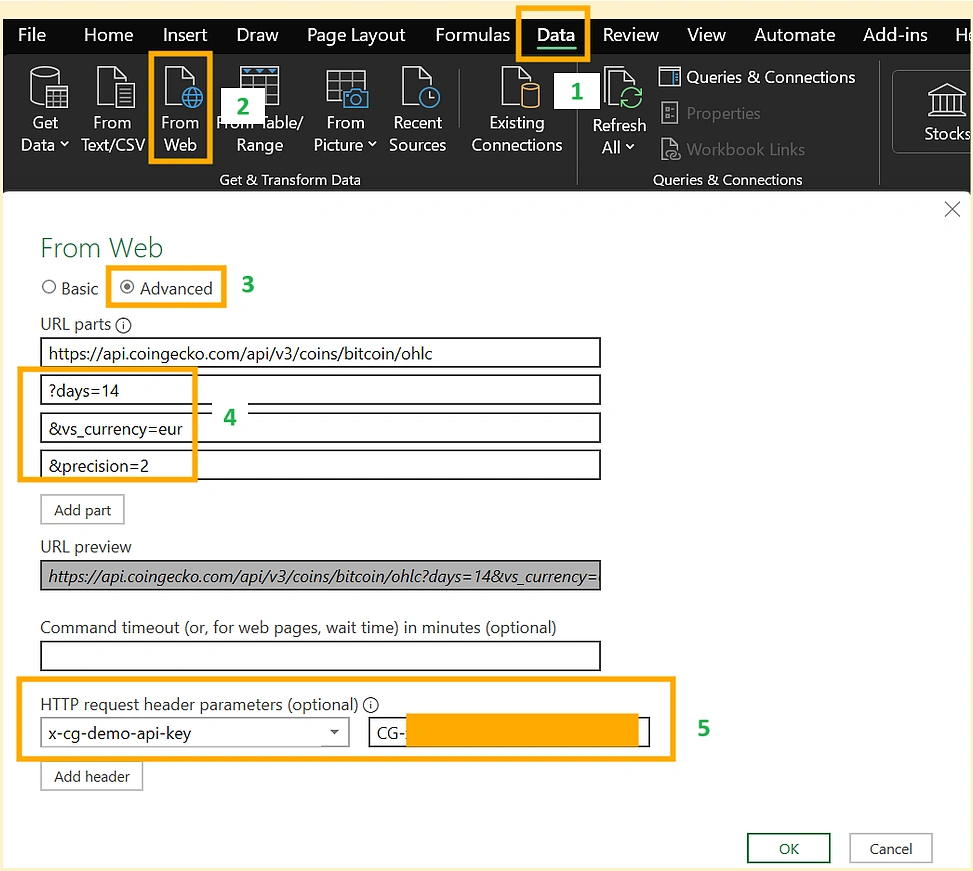
Task: Click the Stocks data type icon
Action: click(x=946, y=101)
